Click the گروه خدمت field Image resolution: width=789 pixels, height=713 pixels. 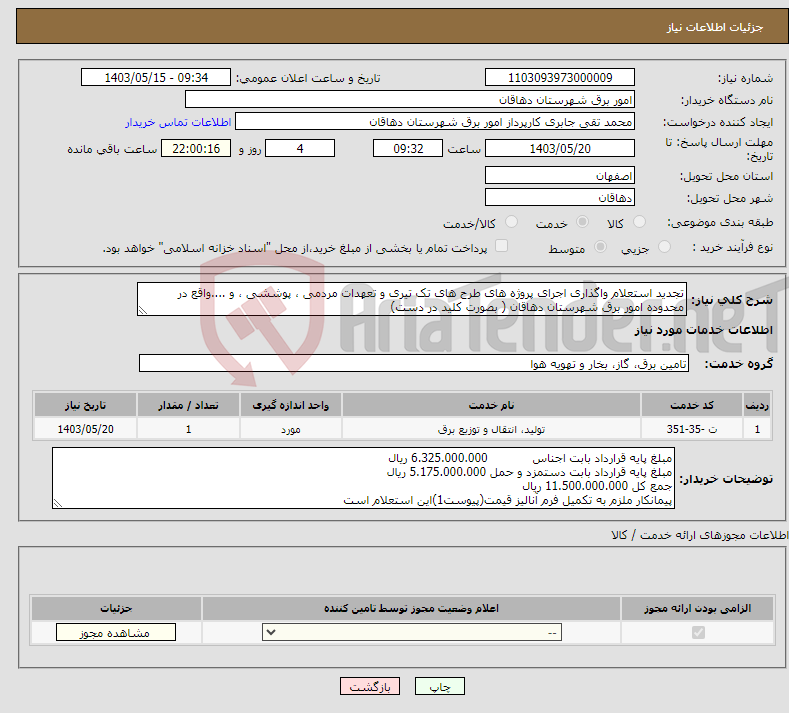[414, 363]
